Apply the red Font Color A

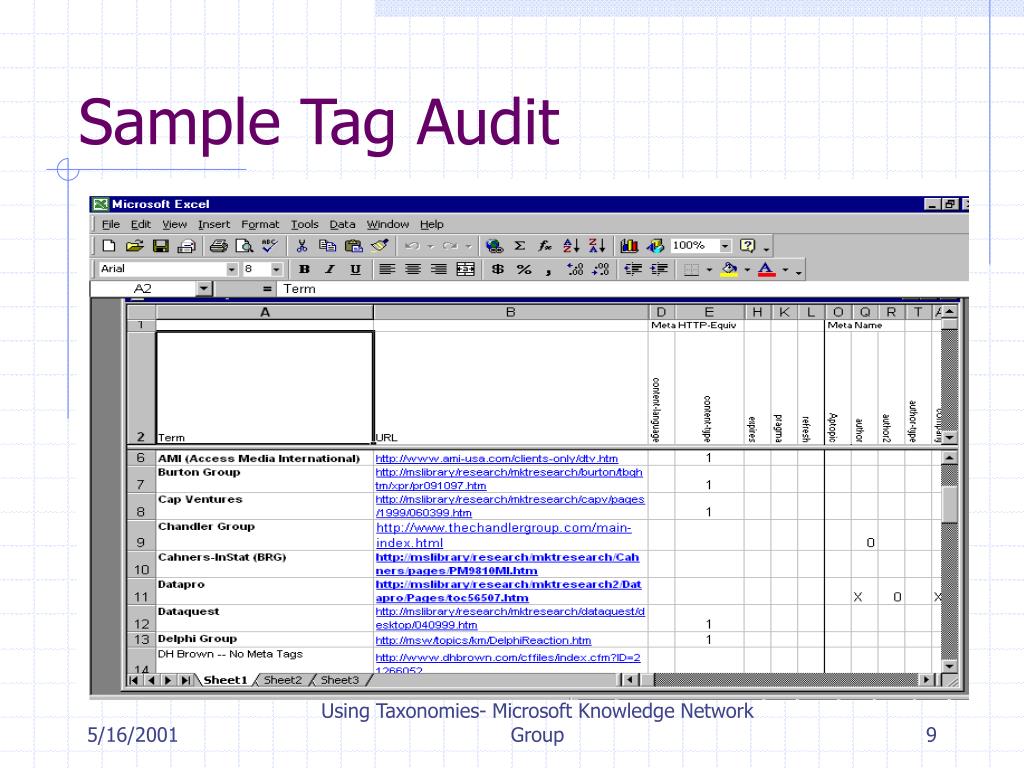[x=767, y=269]
